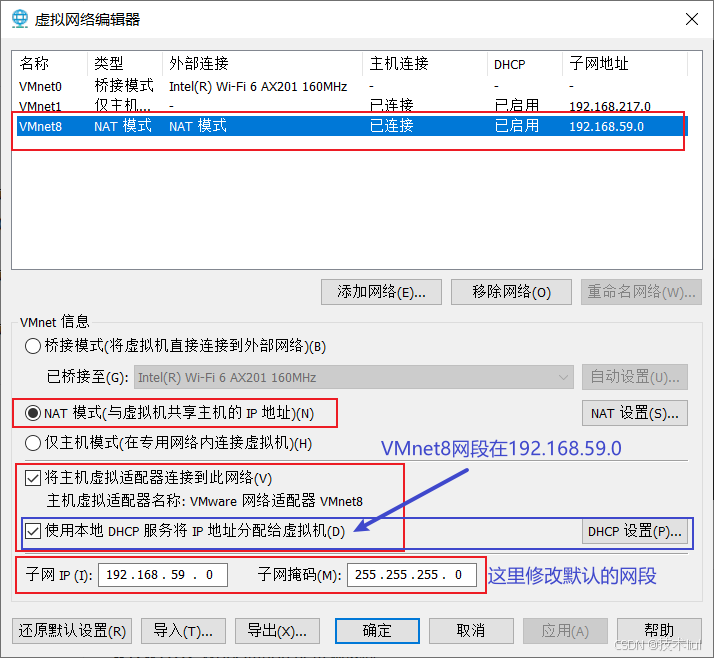Click 重命名网络(W)... button
714x658 pixels.
(x=641, y=292)
